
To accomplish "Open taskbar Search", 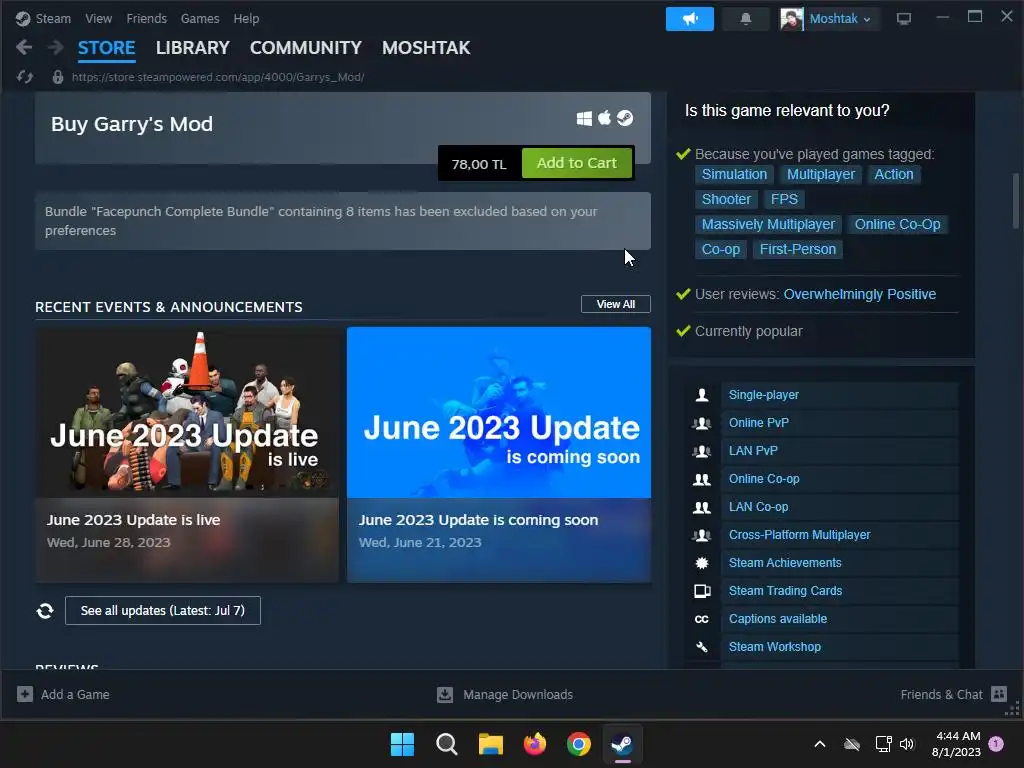I will pyautogui.click(x=447, y=744).
